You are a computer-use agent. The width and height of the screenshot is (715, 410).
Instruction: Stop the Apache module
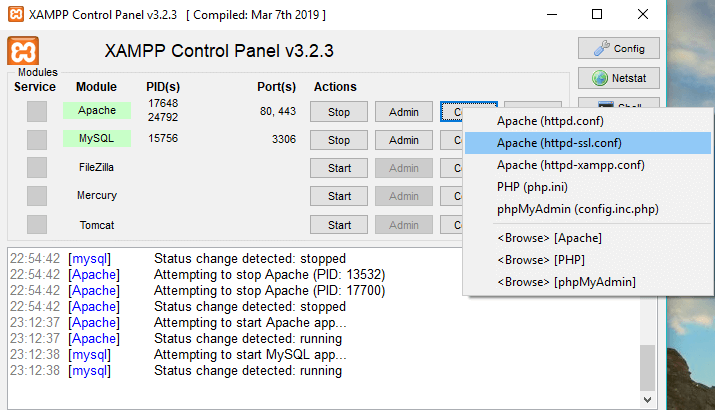coord(339,112)
